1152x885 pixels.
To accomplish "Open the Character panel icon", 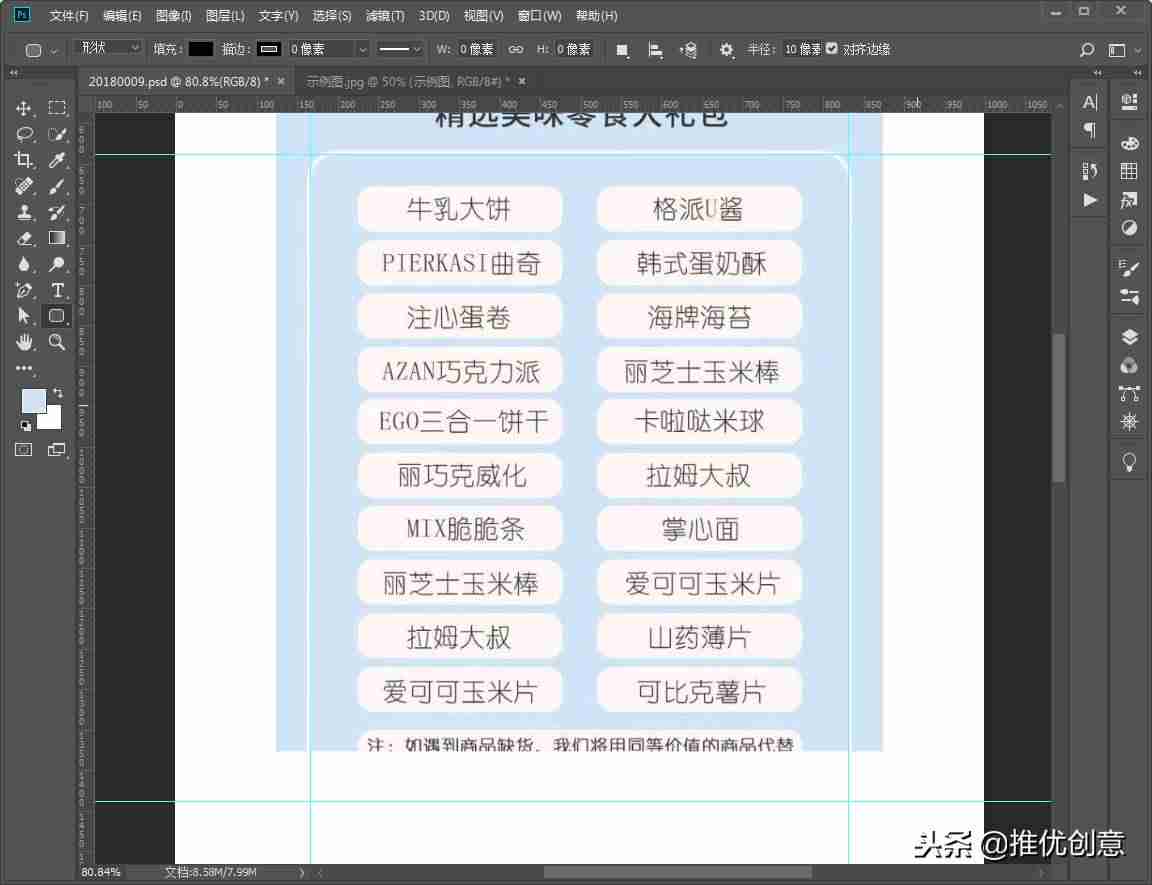I will click(1090, 102).
